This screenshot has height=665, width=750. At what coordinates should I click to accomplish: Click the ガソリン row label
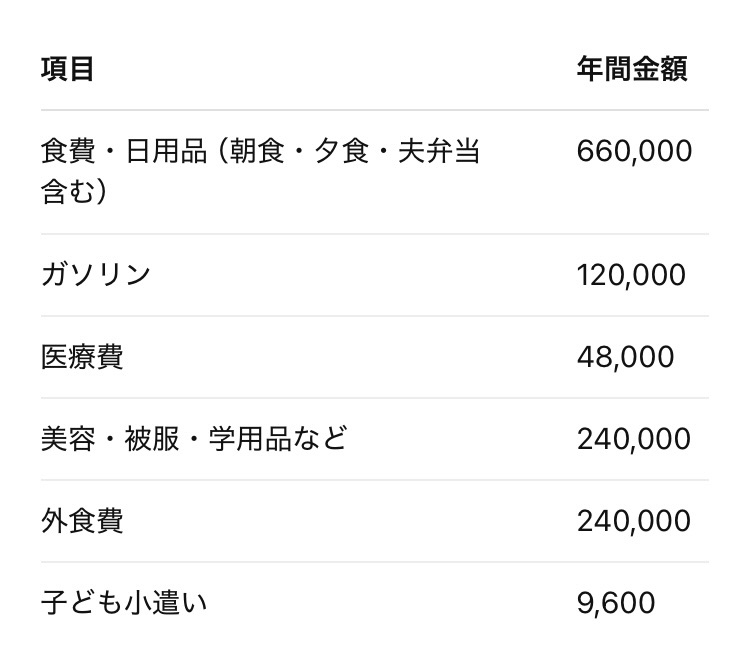tap(95, 275)
